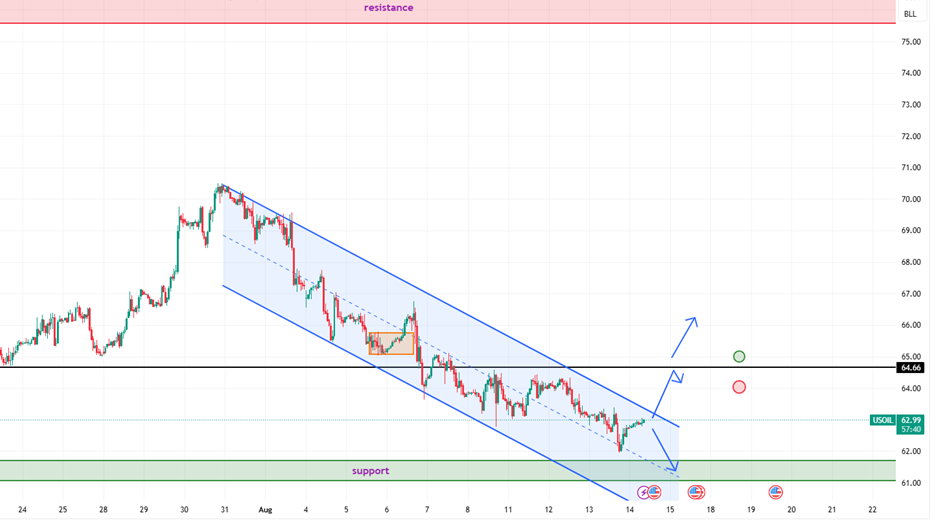This screenshot has width=936, height=520.
Task: Select the red circle marker near 64.00
Action: tap(739, 387)
